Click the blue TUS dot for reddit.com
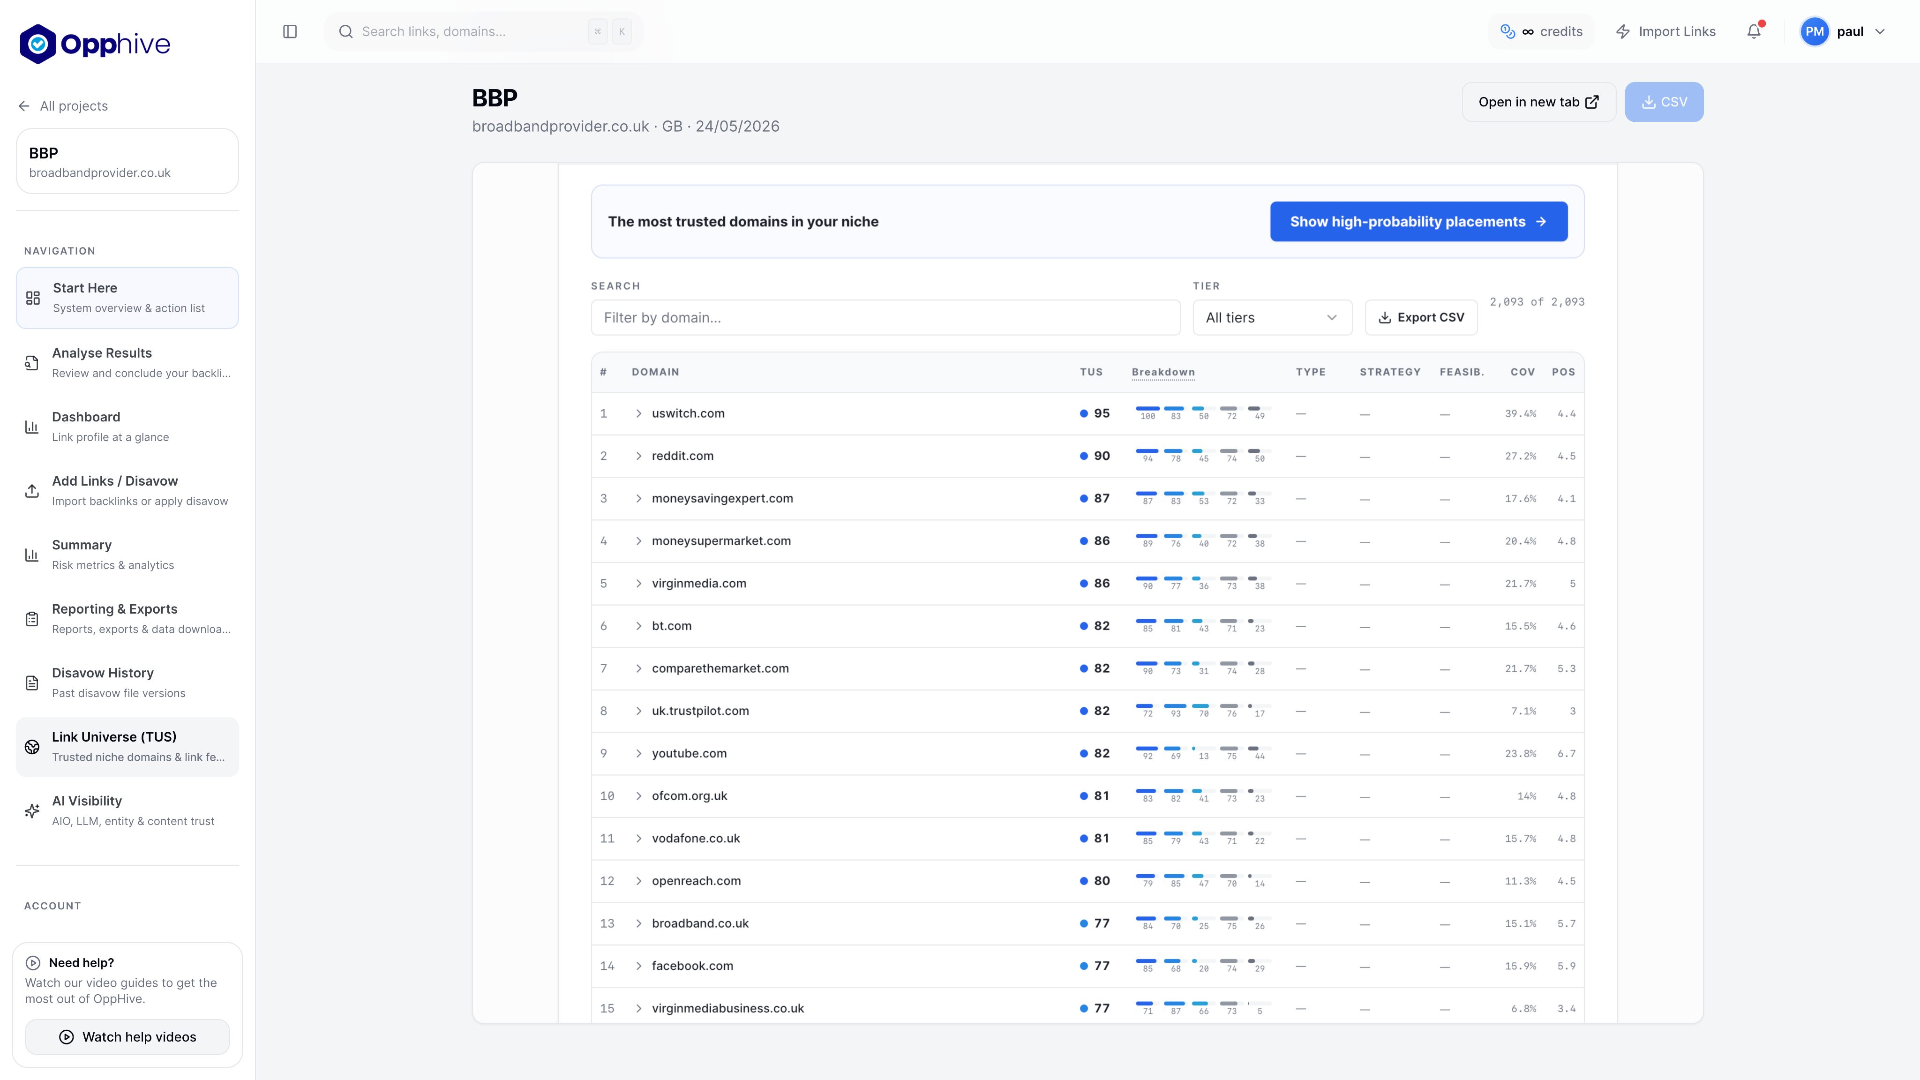 (x=1084, y=456)
